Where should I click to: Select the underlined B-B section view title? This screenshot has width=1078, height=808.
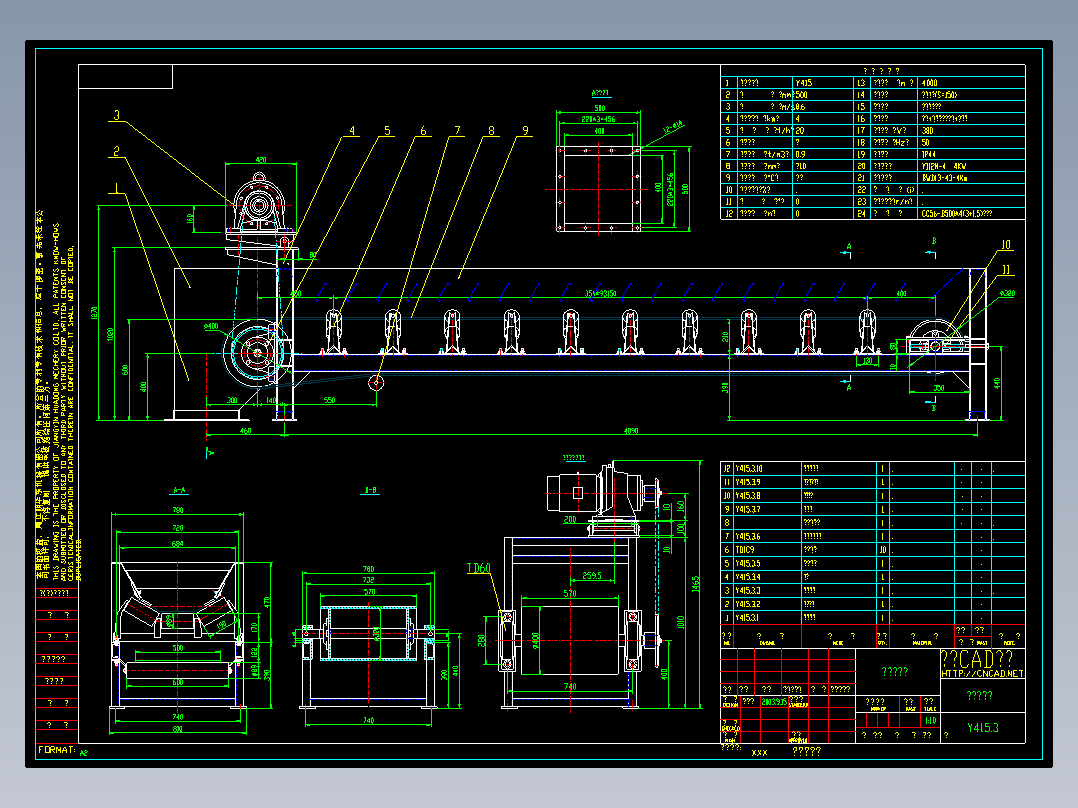point(370,490)
